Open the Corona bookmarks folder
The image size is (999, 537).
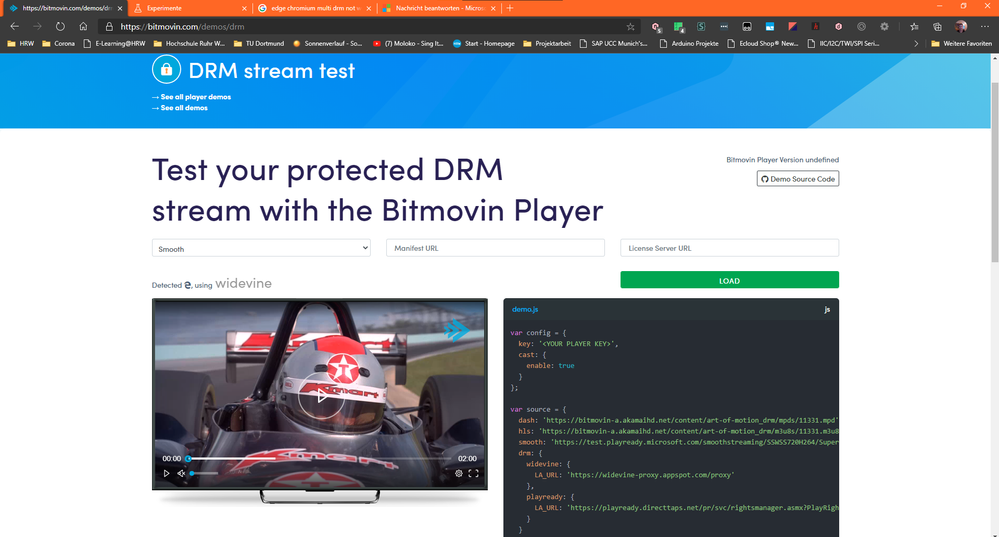[58, 44]
